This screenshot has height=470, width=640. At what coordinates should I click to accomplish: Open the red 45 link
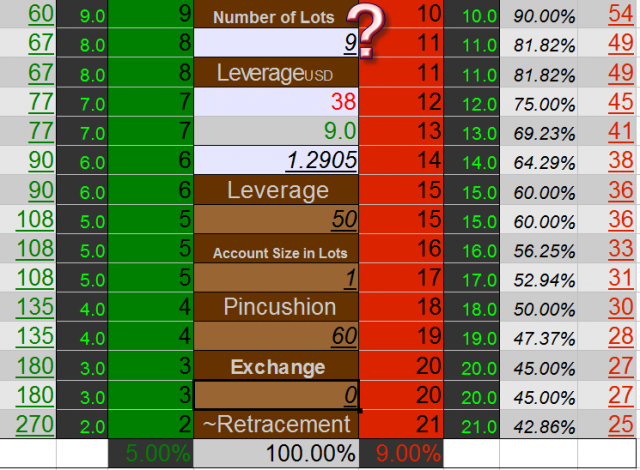621,102
